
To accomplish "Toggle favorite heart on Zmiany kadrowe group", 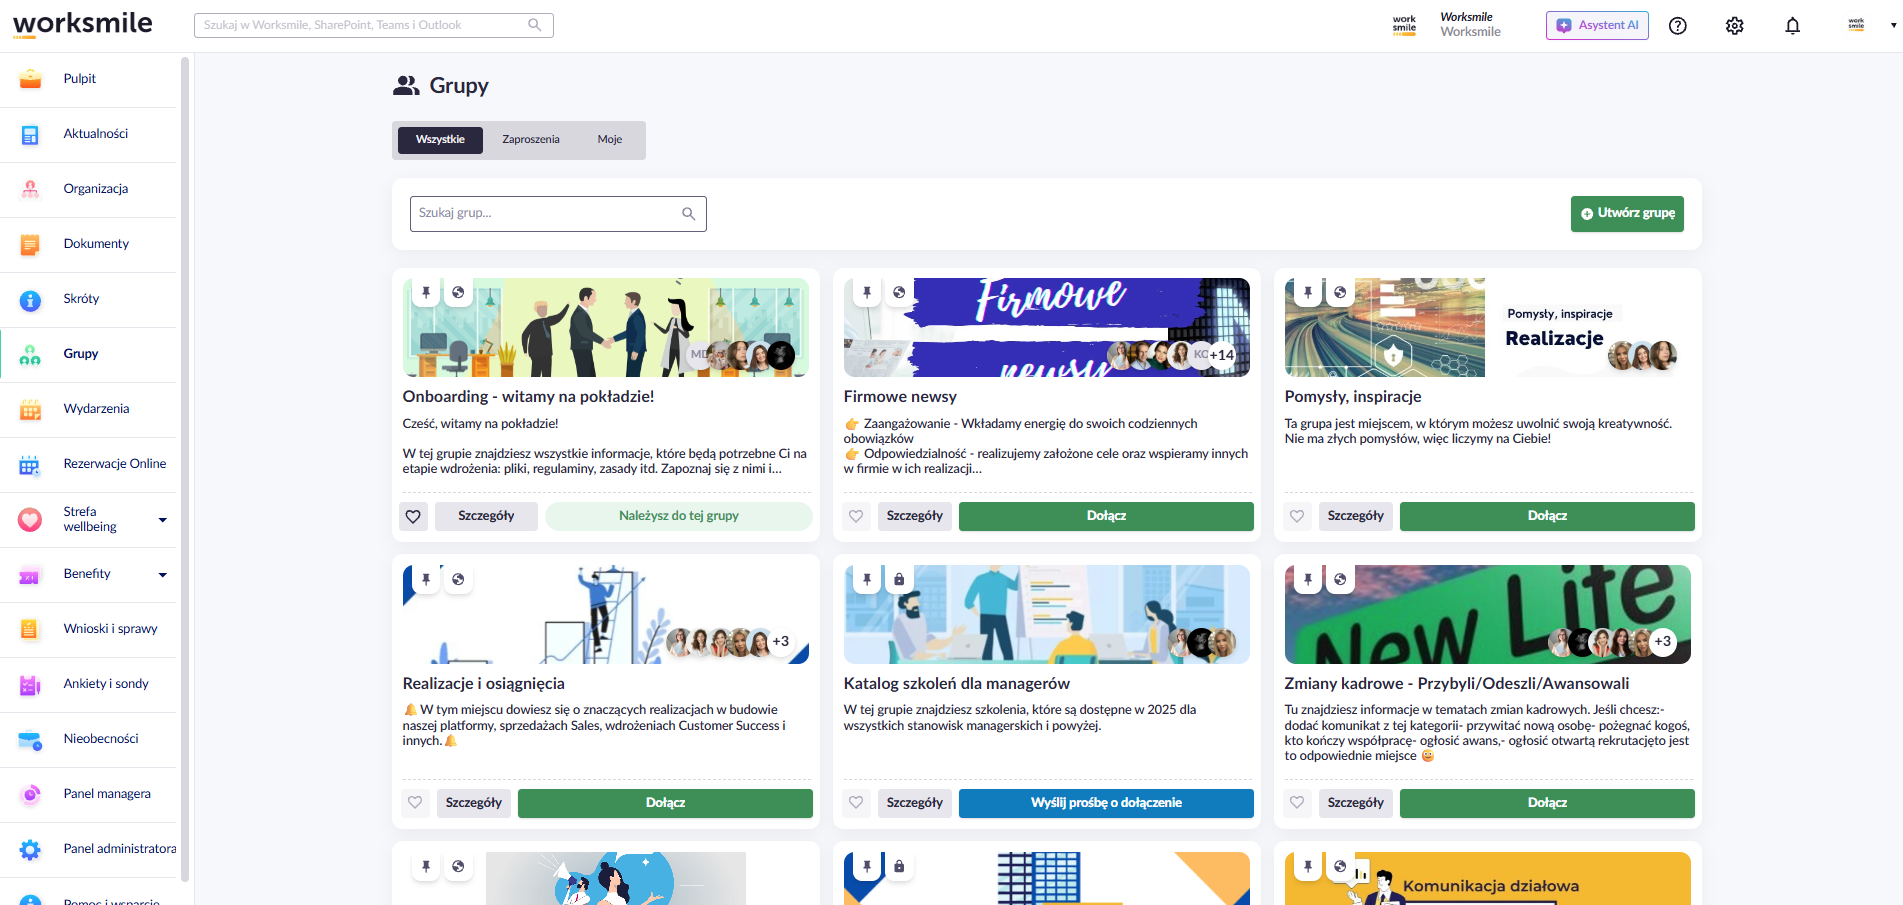I will tap(1297, 803).
